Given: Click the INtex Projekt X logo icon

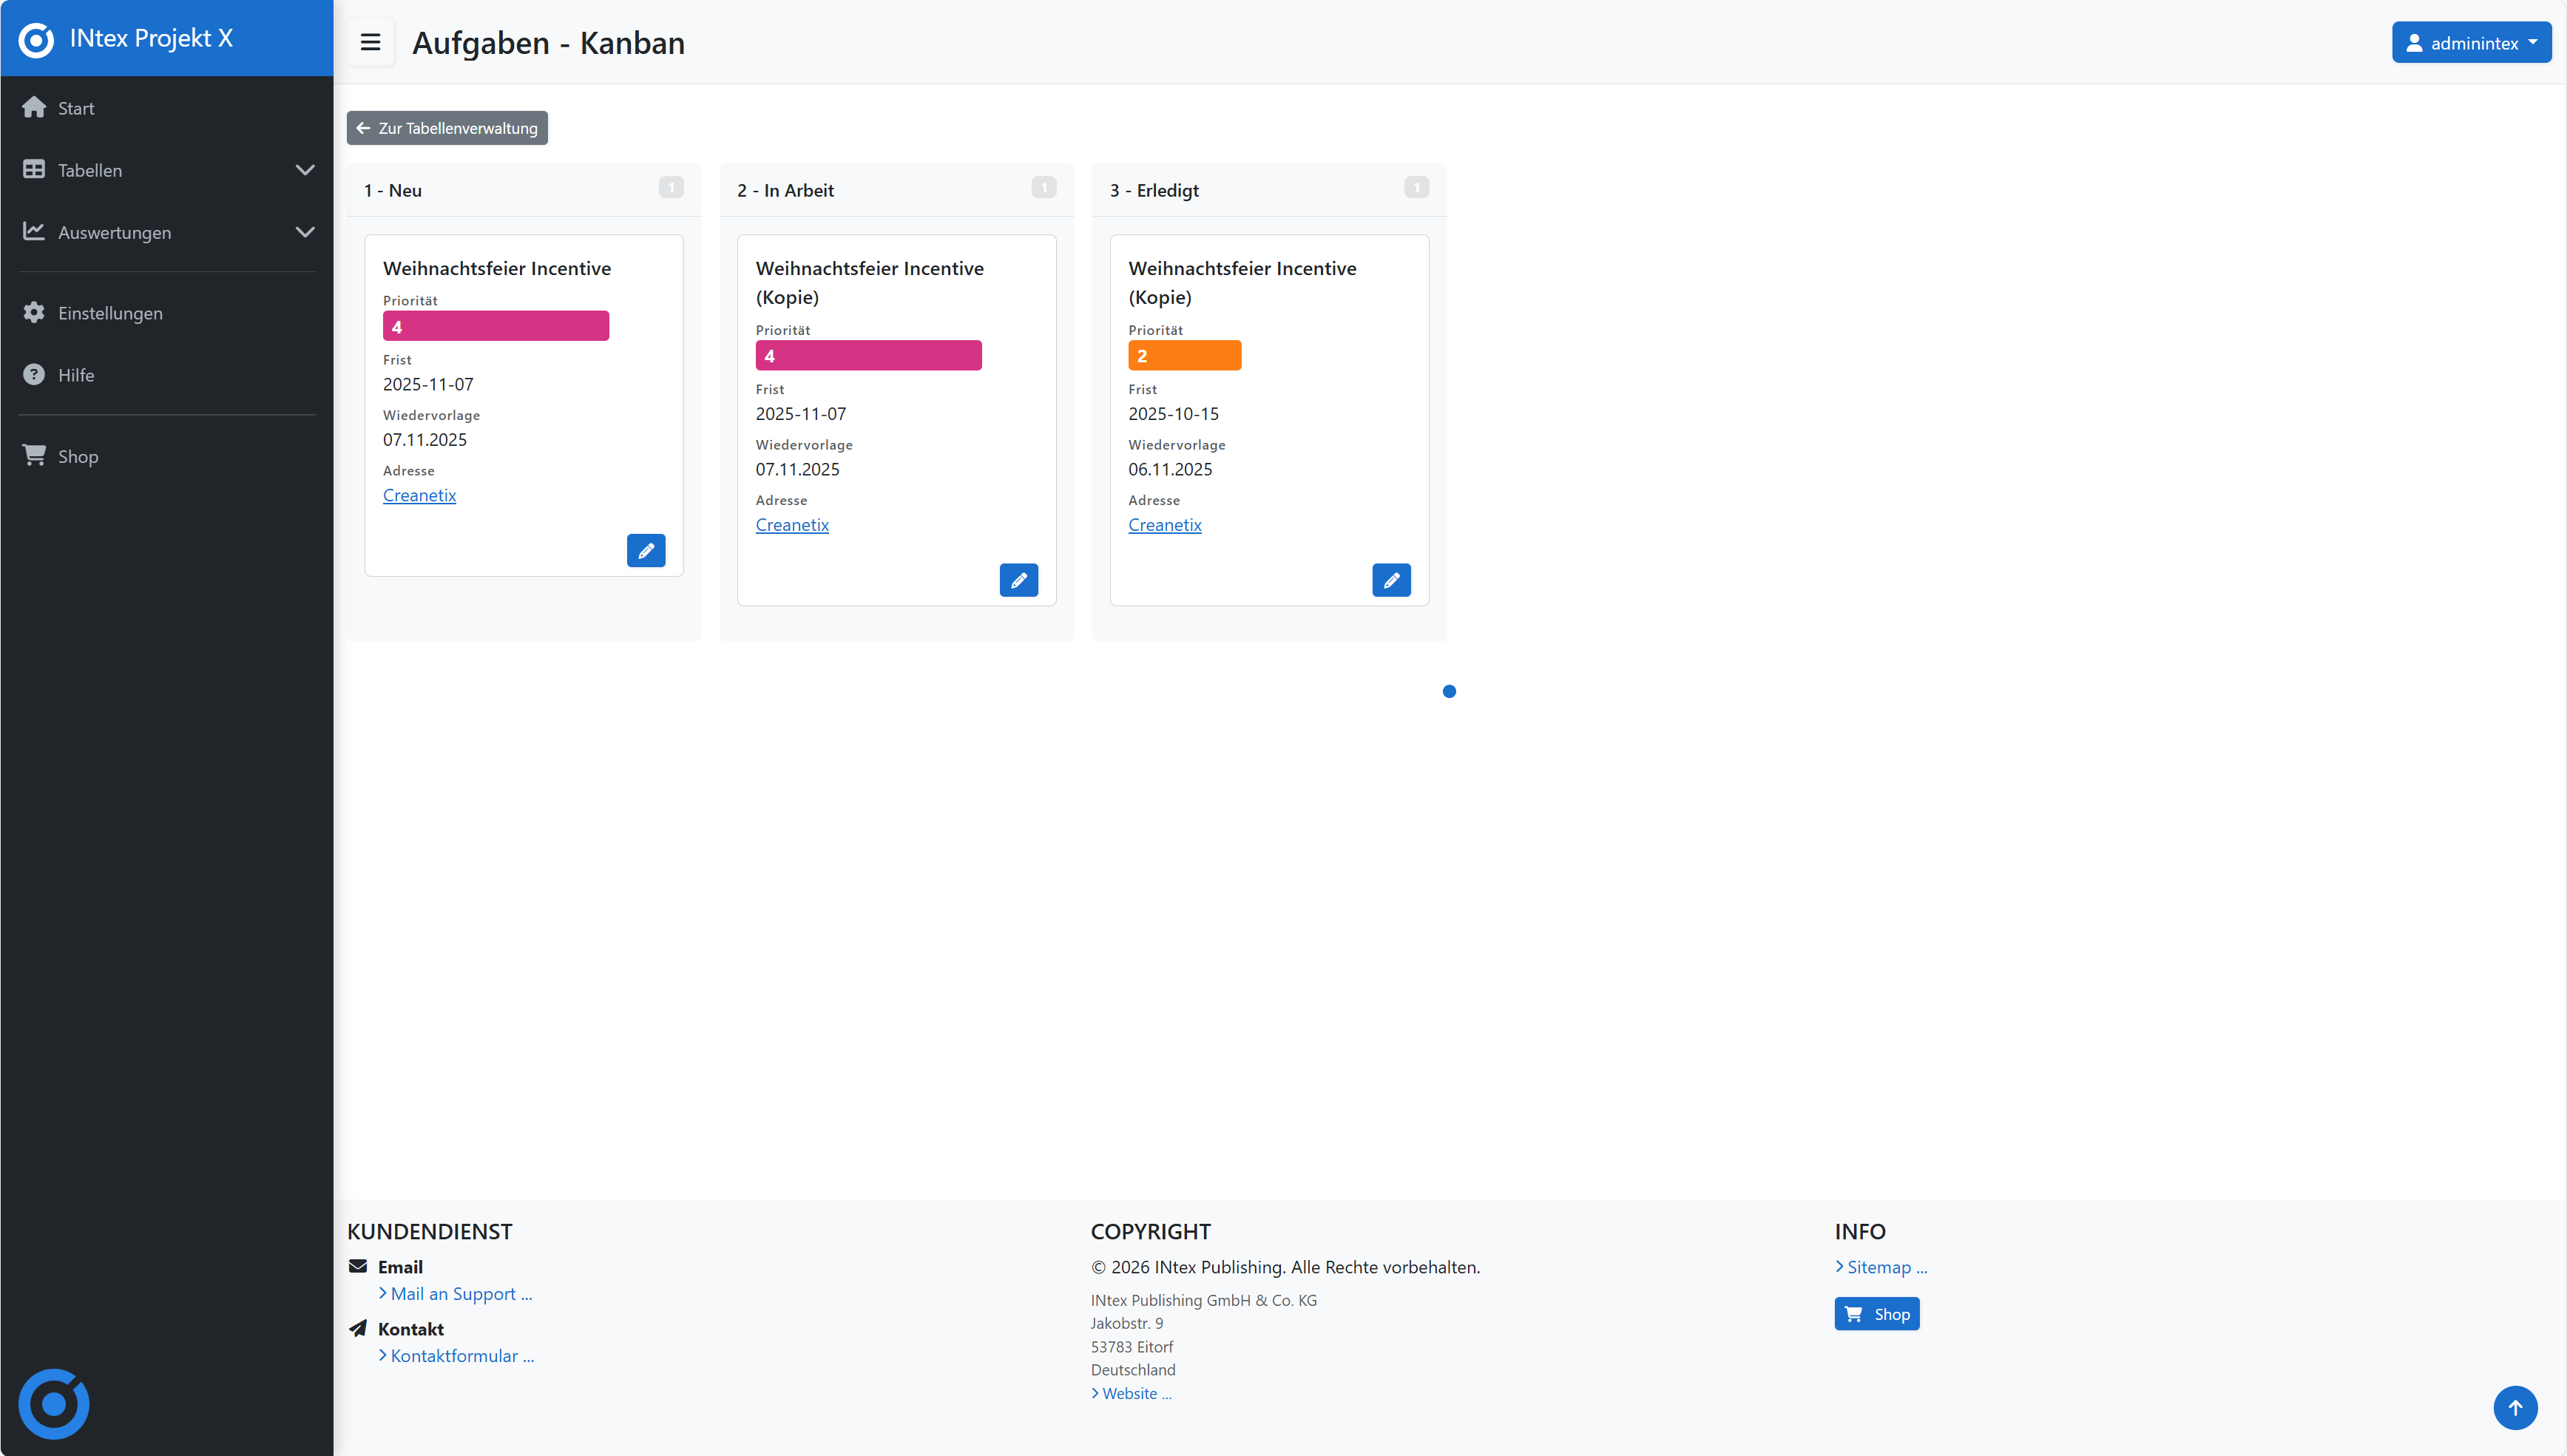Looking at the screenshot, I should pyautogui.click(x=36, y=39).
